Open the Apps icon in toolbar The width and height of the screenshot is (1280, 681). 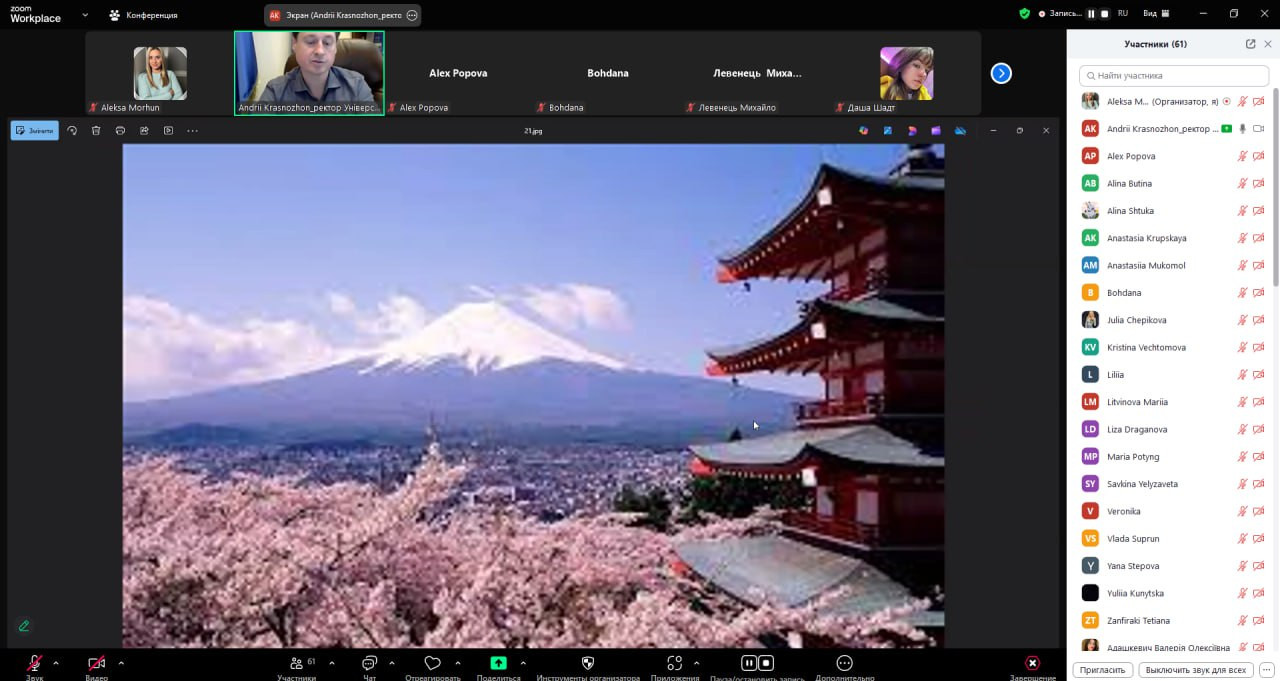pos(674,663)
